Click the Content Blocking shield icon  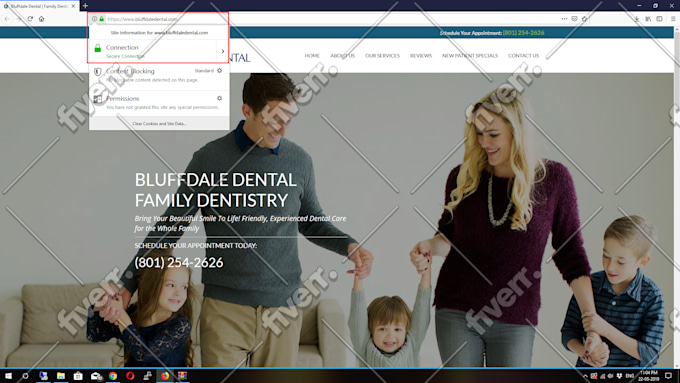pos(98,72)
